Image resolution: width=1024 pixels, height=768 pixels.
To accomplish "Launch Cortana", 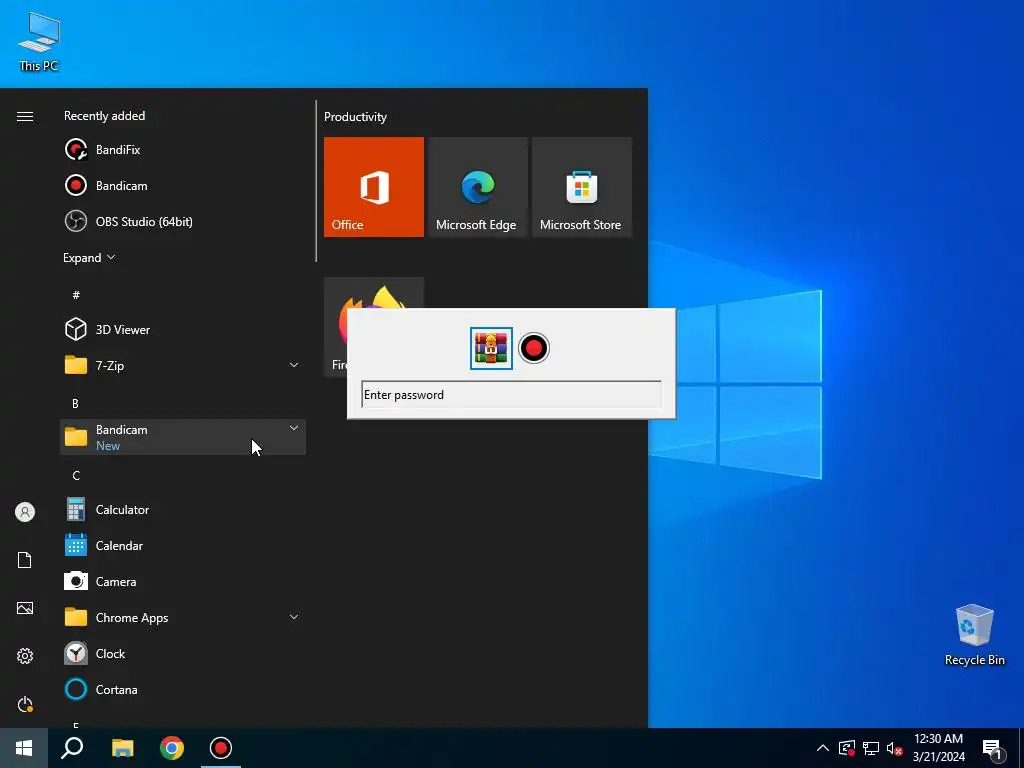I will click(x=182, y=689).
